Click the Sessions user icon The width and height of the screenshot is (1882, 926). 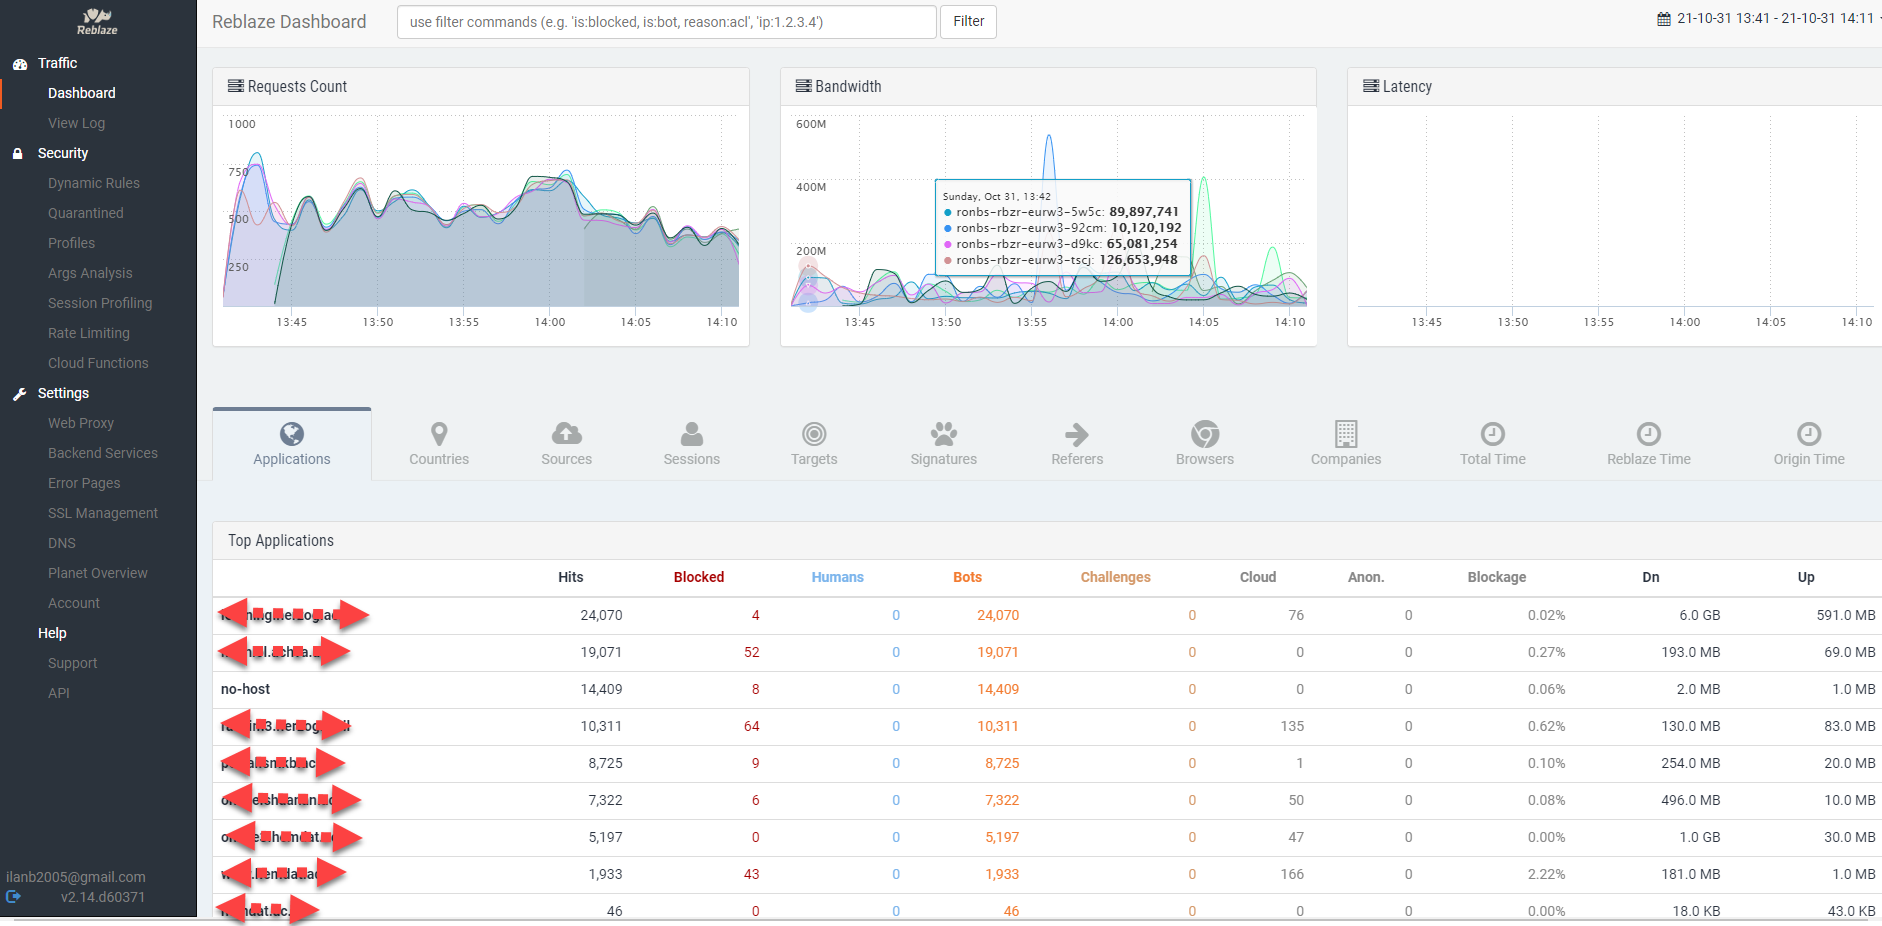[692, 434]
